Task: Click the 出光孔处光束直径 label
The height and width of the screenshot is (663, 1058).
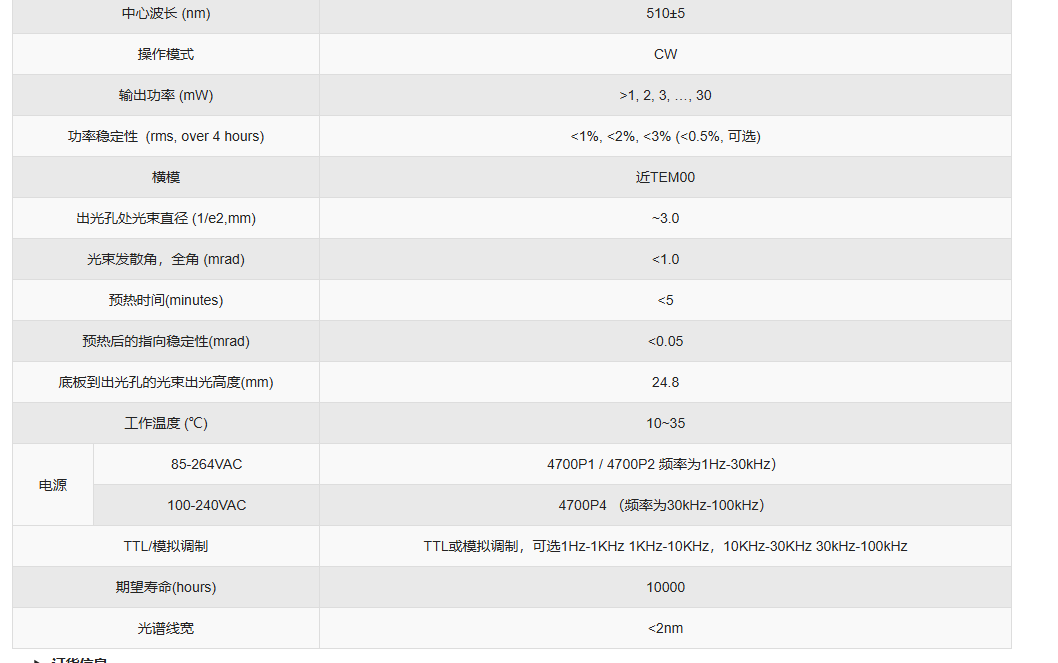Action: tap(166, 218)
